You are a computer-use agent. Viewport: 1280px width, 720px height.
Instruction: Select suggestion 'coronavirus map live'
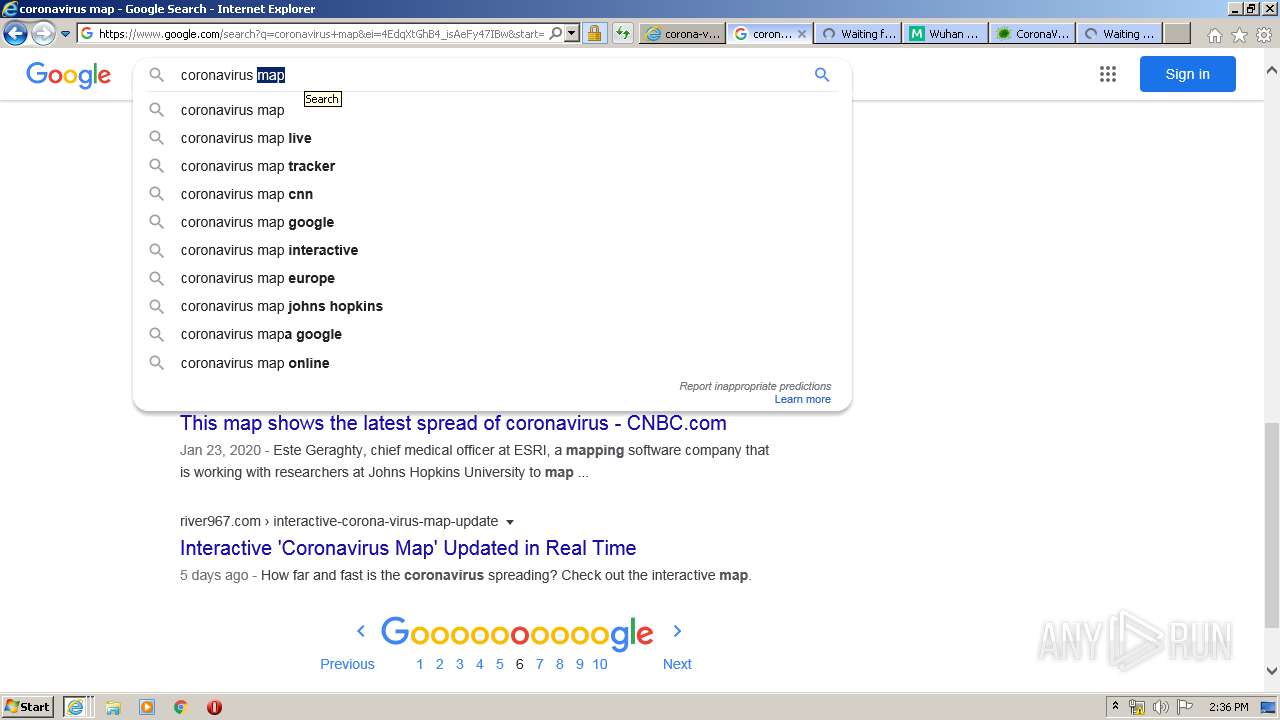pos(492,138)
